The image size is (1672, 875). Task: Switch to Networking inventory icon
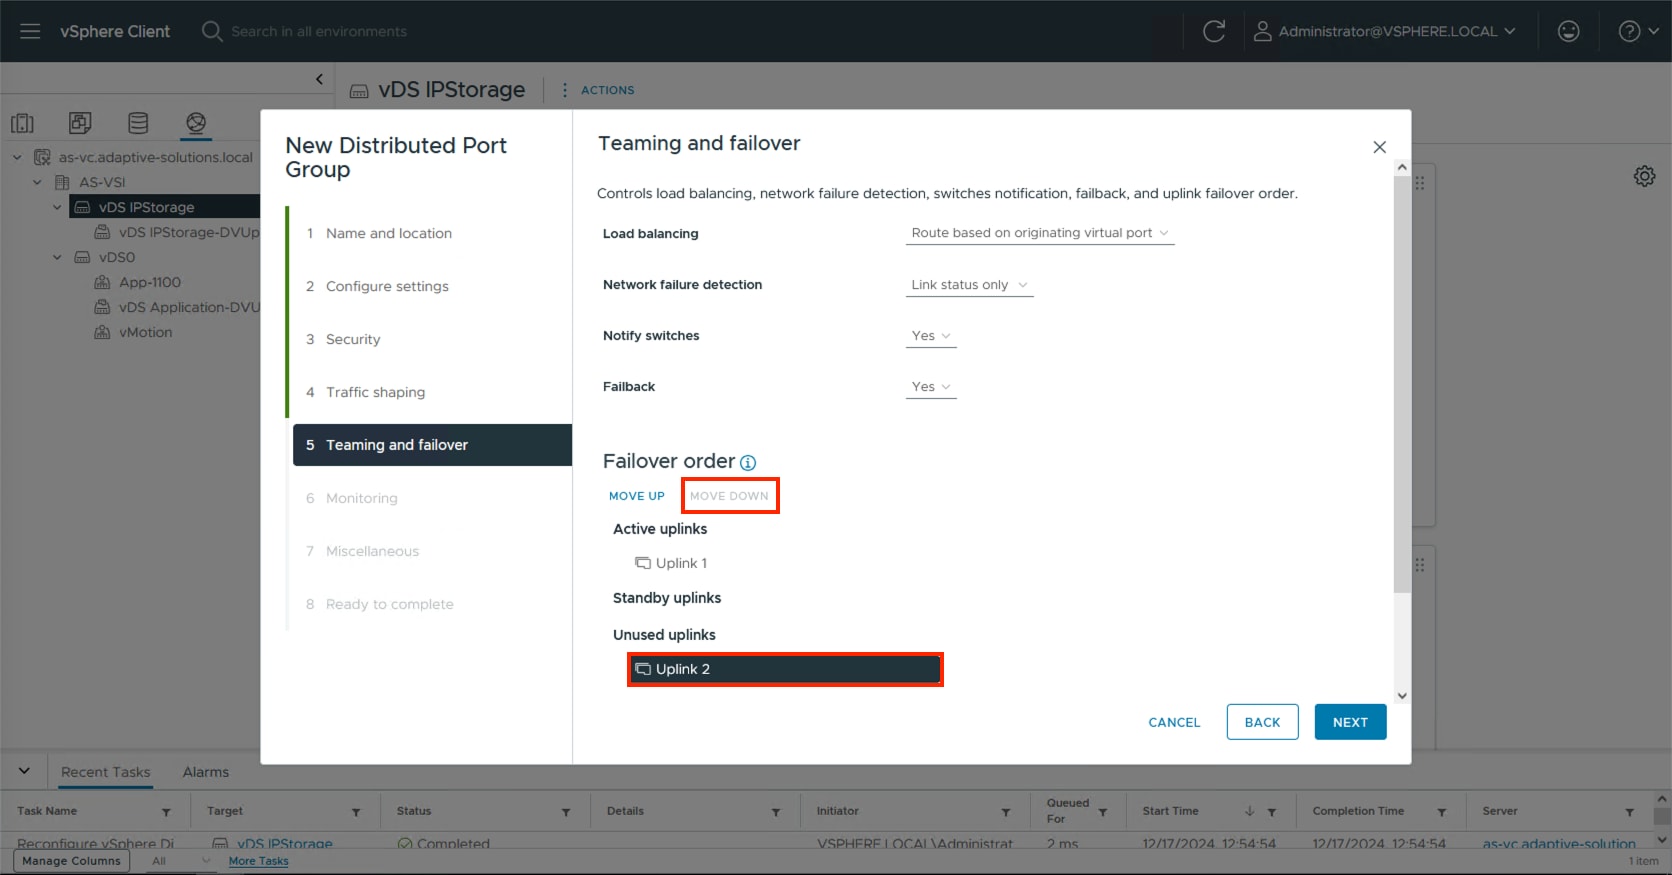pos(196,123)
